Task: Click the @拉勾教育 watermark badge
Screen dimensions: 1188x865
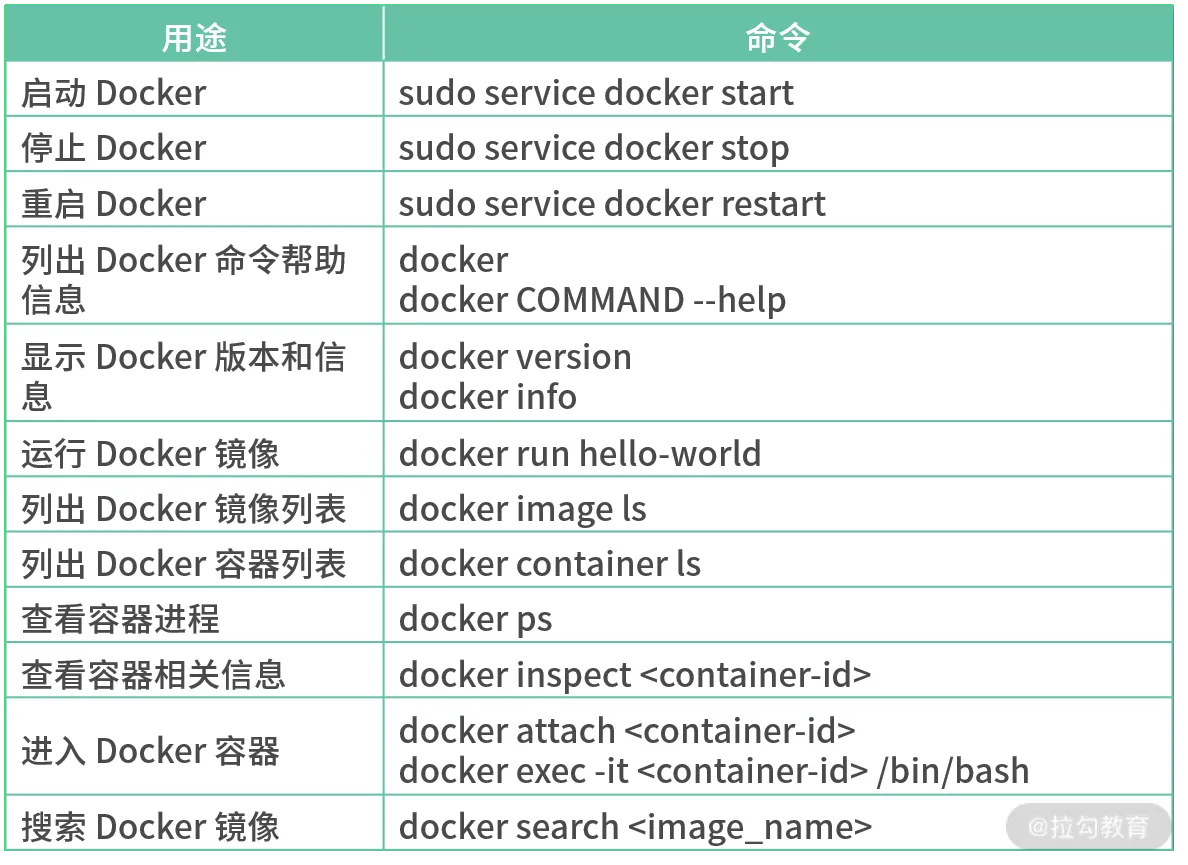Action: [1089, 826]
